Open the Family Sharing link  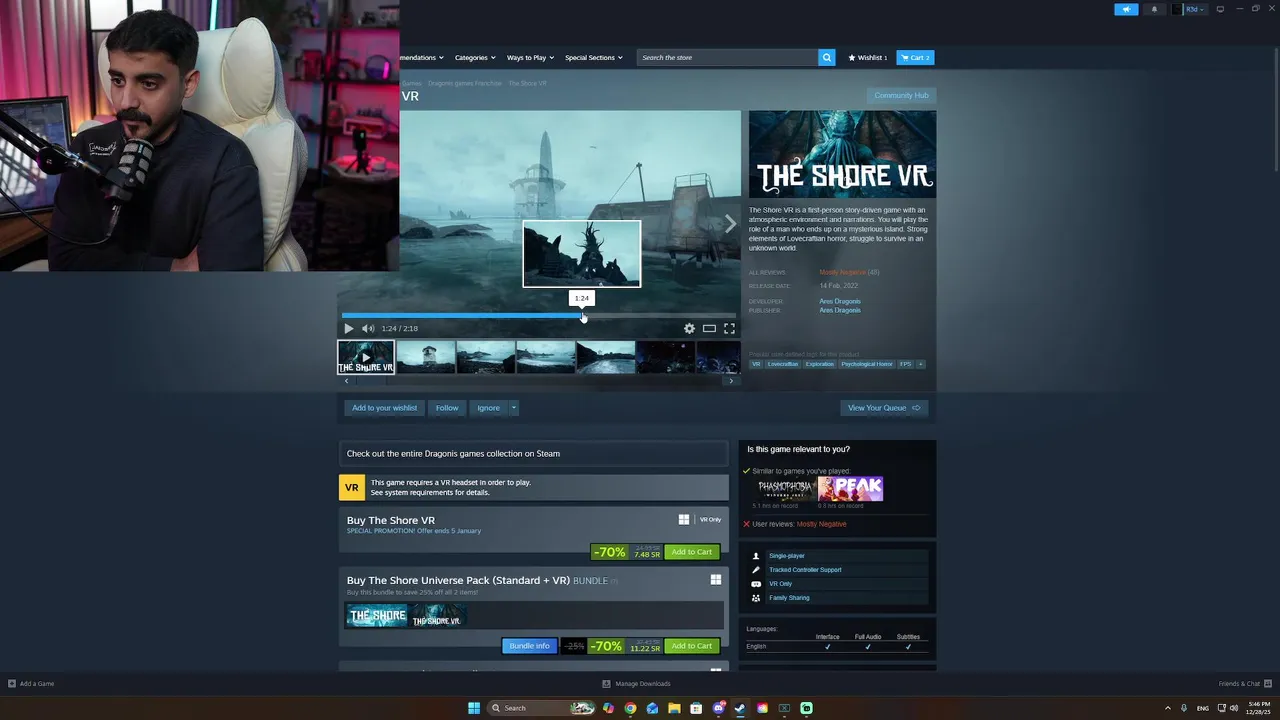tap(789, 598)
